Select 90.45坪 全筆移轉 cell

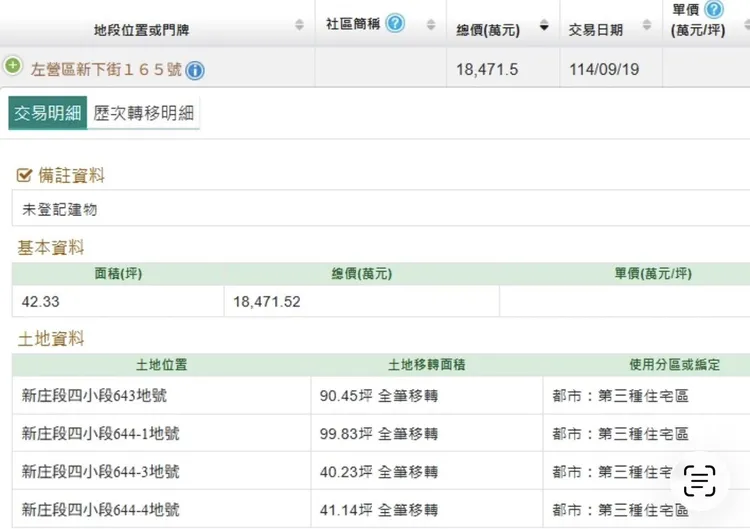pos(427,396)
